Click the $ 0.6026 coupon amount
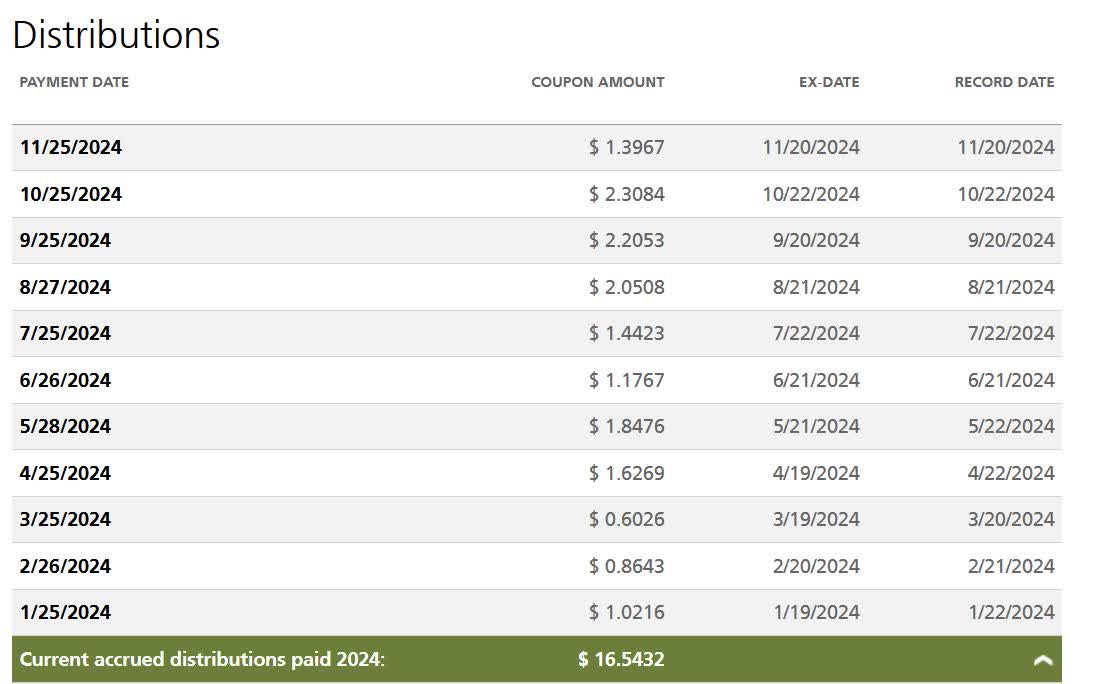Viewport: 1105px width, 684px height. point(626,519)
